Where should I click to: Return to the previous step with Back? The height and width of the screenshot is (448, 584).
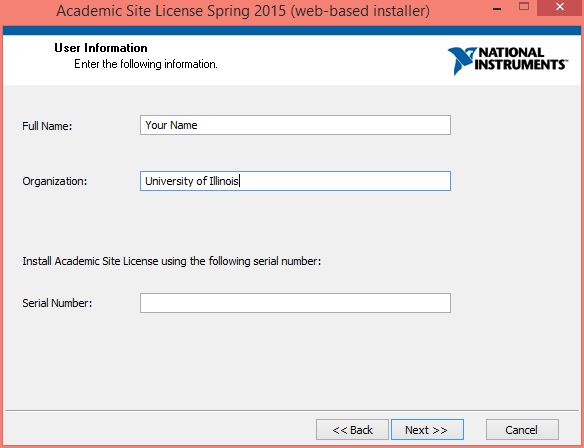click(x=352, y=430)
